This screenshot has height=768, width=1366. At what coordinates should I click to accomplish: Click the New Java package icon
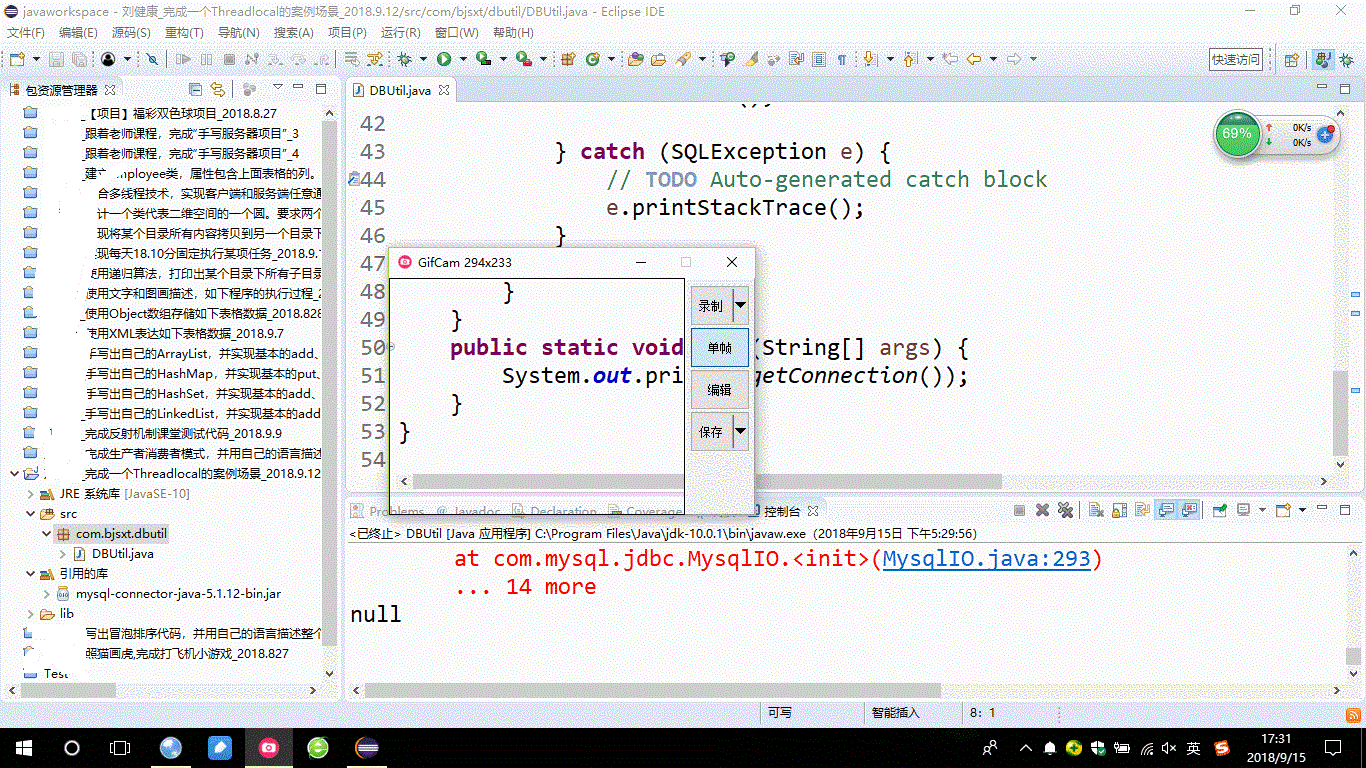click(x=566, y=59)
